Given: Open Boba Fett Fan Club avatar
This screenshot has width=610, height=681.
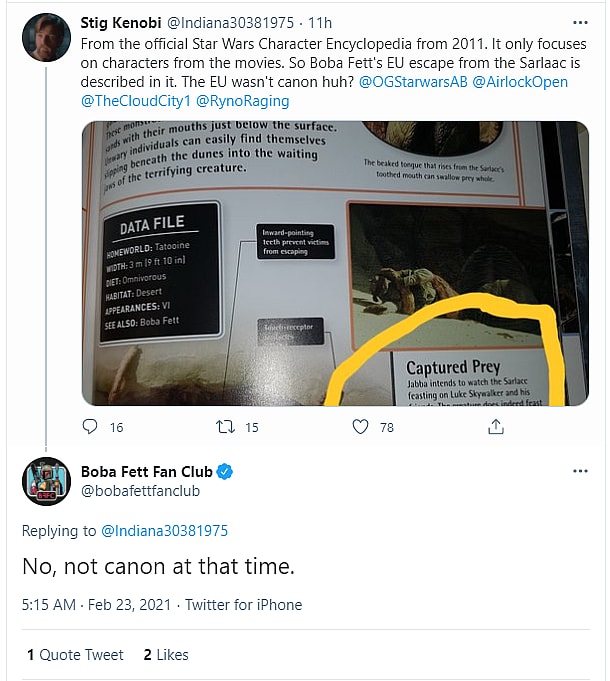Looking at the screenshot, I should coord(46,481).
